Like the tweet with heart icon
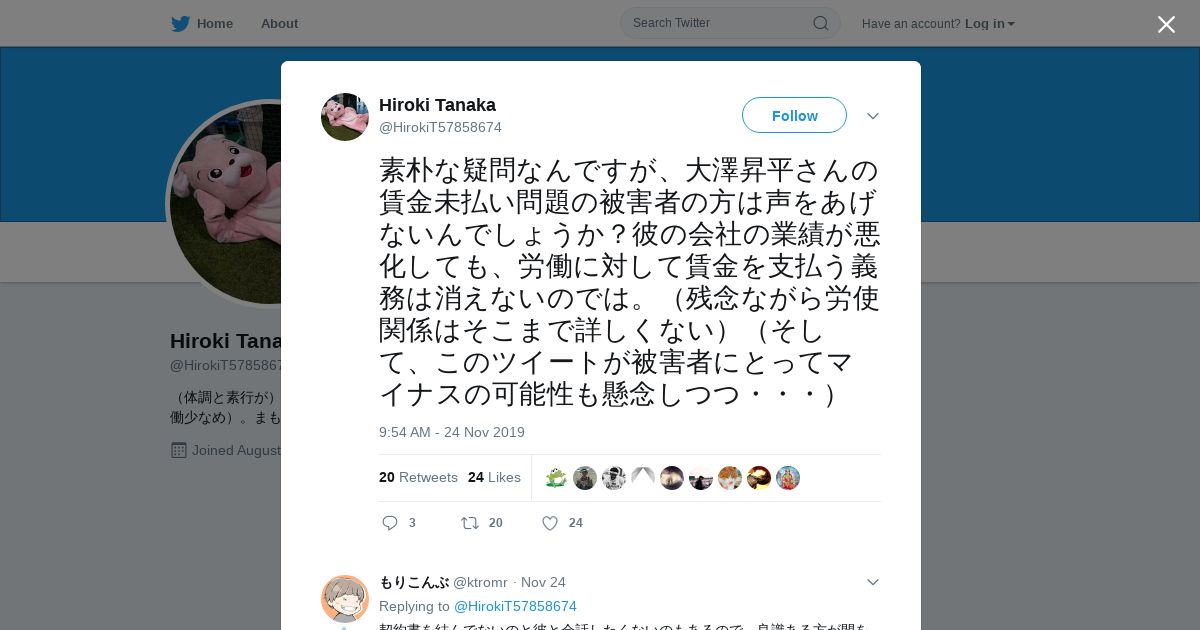 (x=550, y=523)
